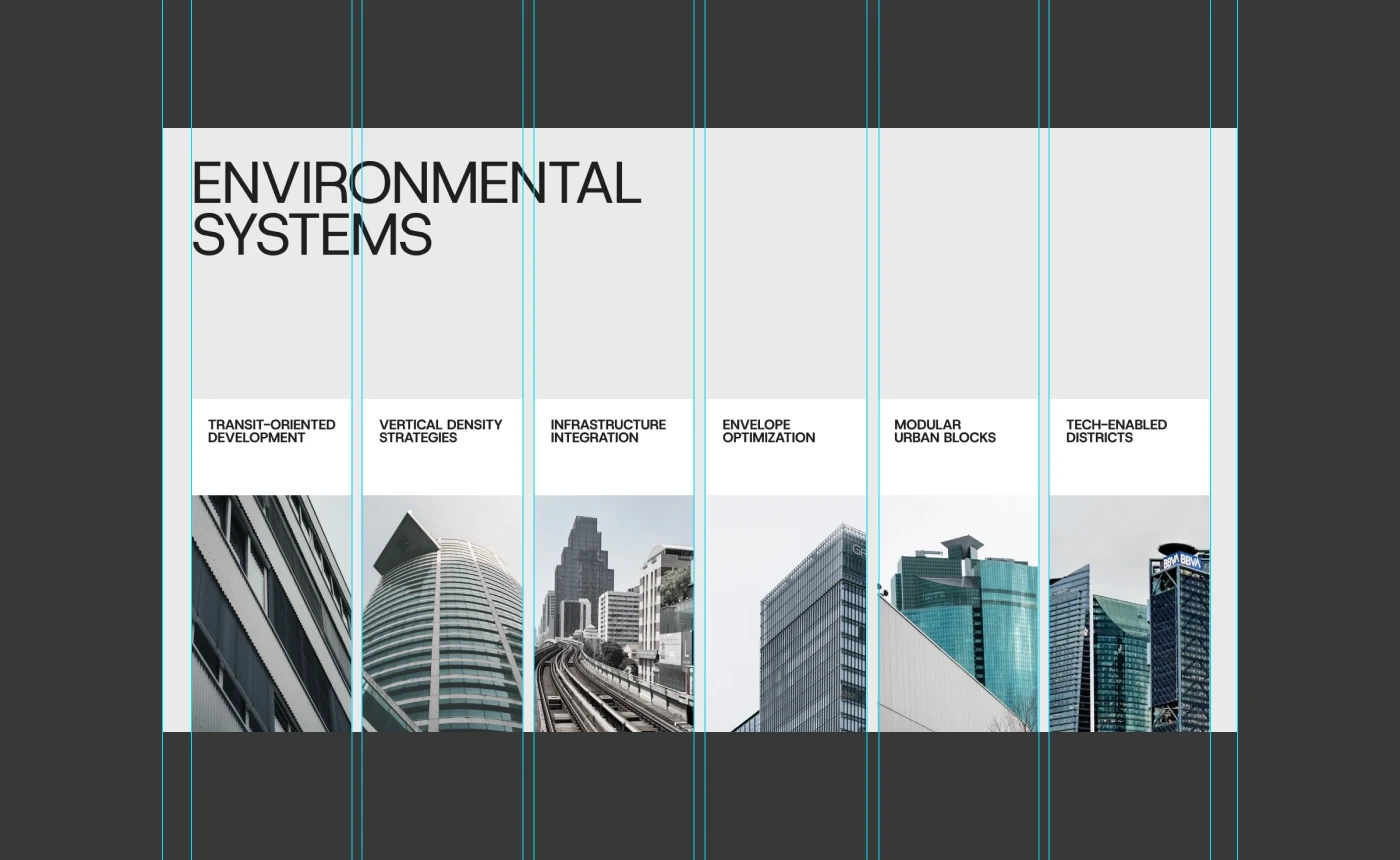Click the light gray area above TECH-ENABLED DISTRICTS
The height and width of the screenshot is (860, 1400).
point(1129,300)
